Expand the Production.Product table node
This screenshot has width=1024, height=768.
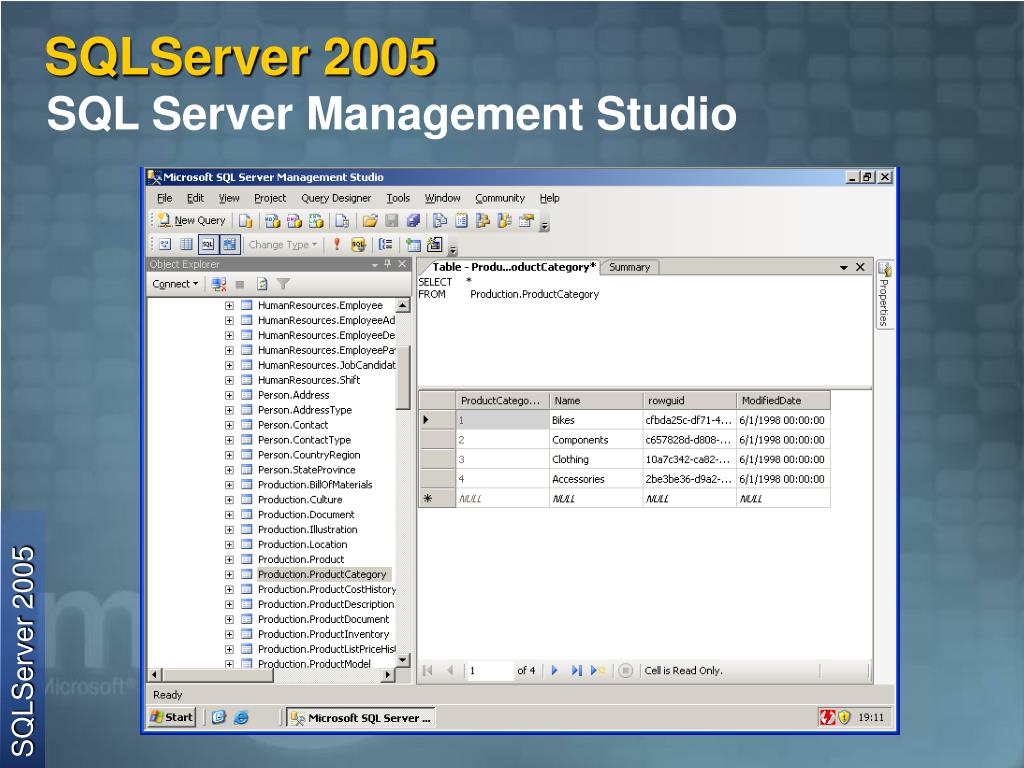click(229, 560)
